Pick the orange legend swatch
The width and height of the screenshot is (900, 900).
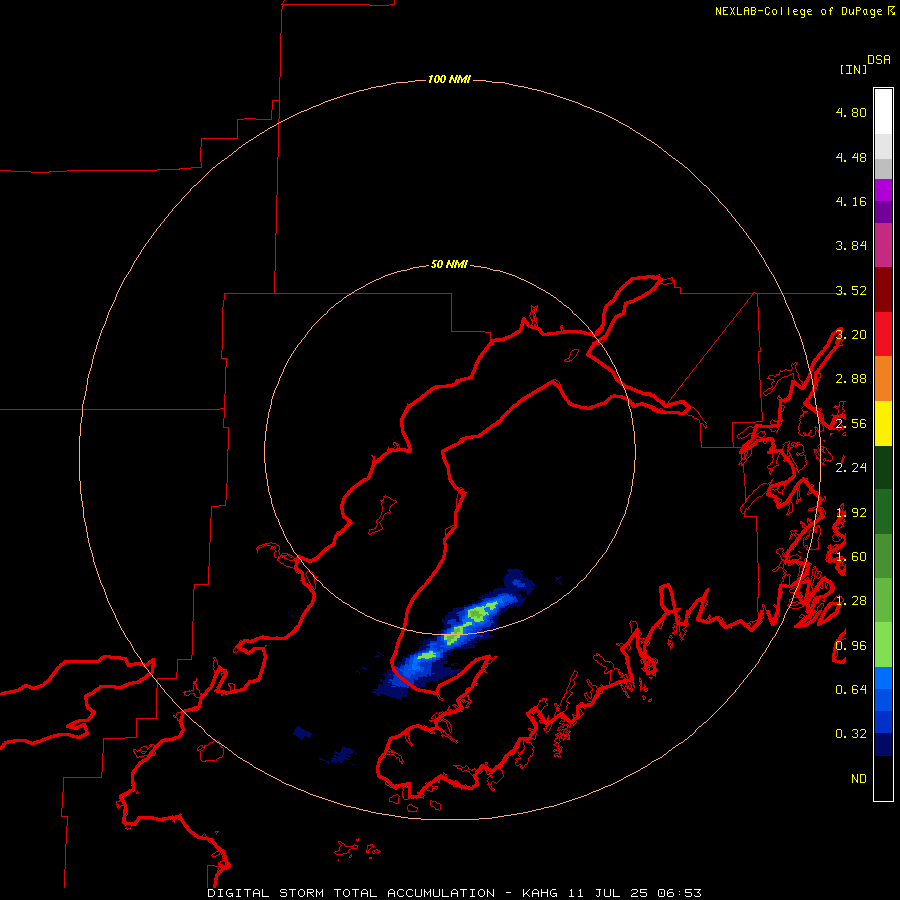click(x=883, y=379)
